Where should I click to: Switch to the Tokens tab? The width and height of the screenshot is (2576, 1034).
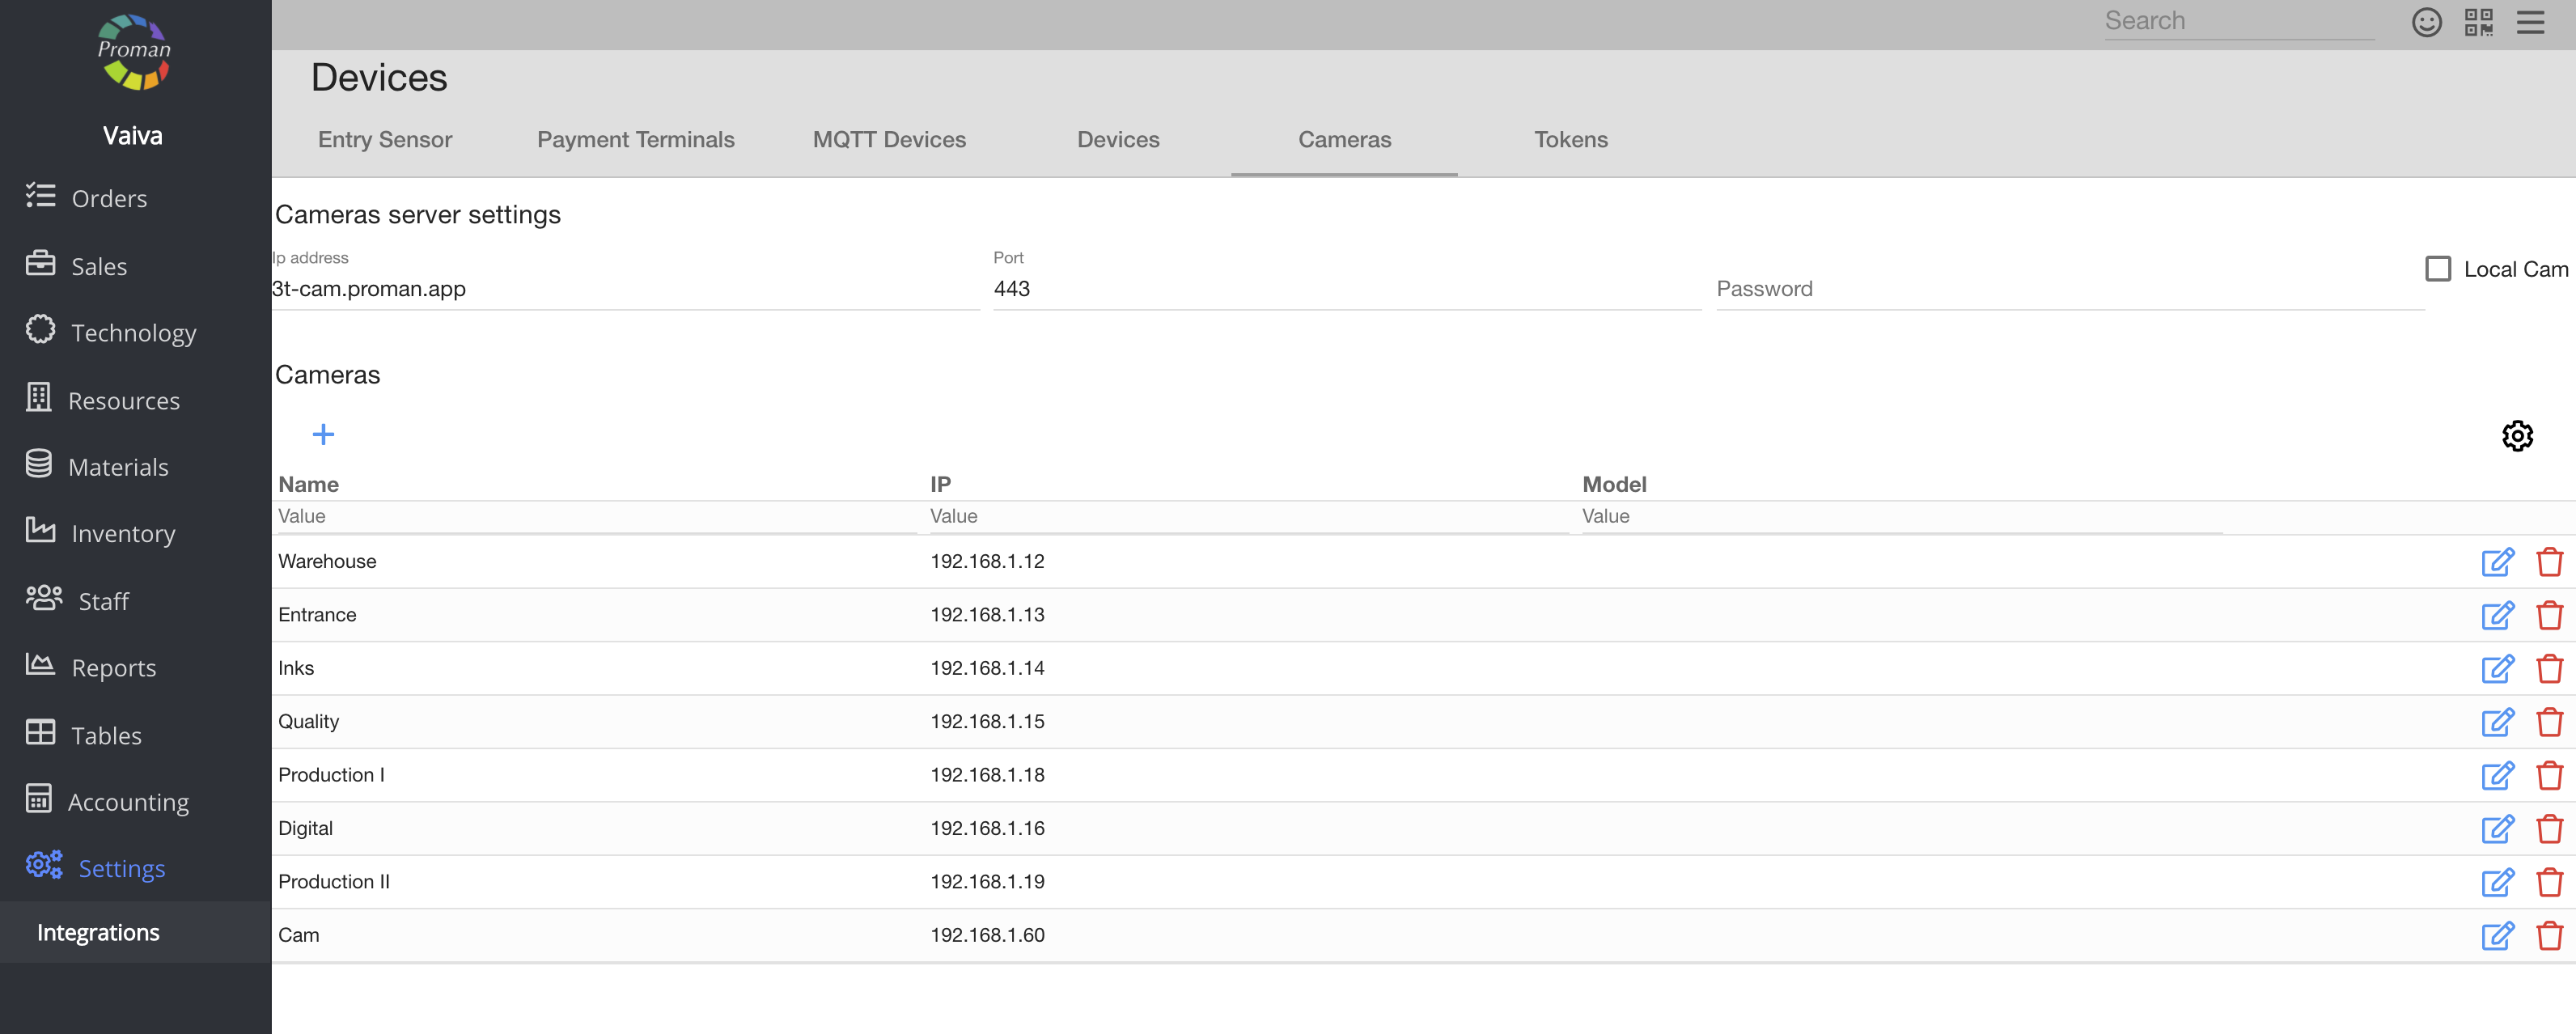pos(1570,140)
